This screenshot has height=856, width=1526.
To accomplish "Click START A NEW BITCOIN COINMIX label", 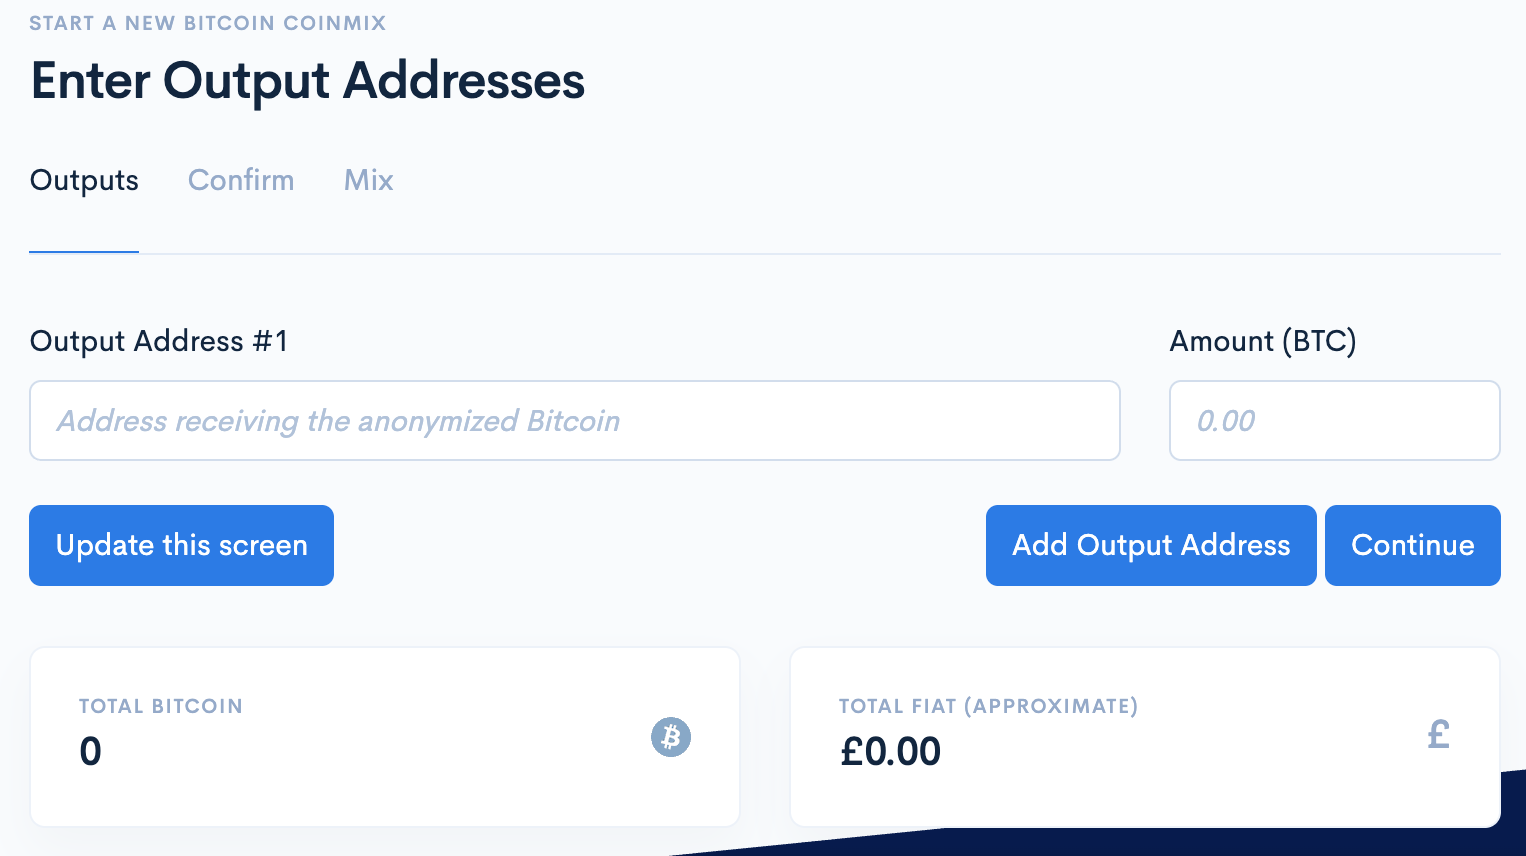I will (x=208, y=22).
